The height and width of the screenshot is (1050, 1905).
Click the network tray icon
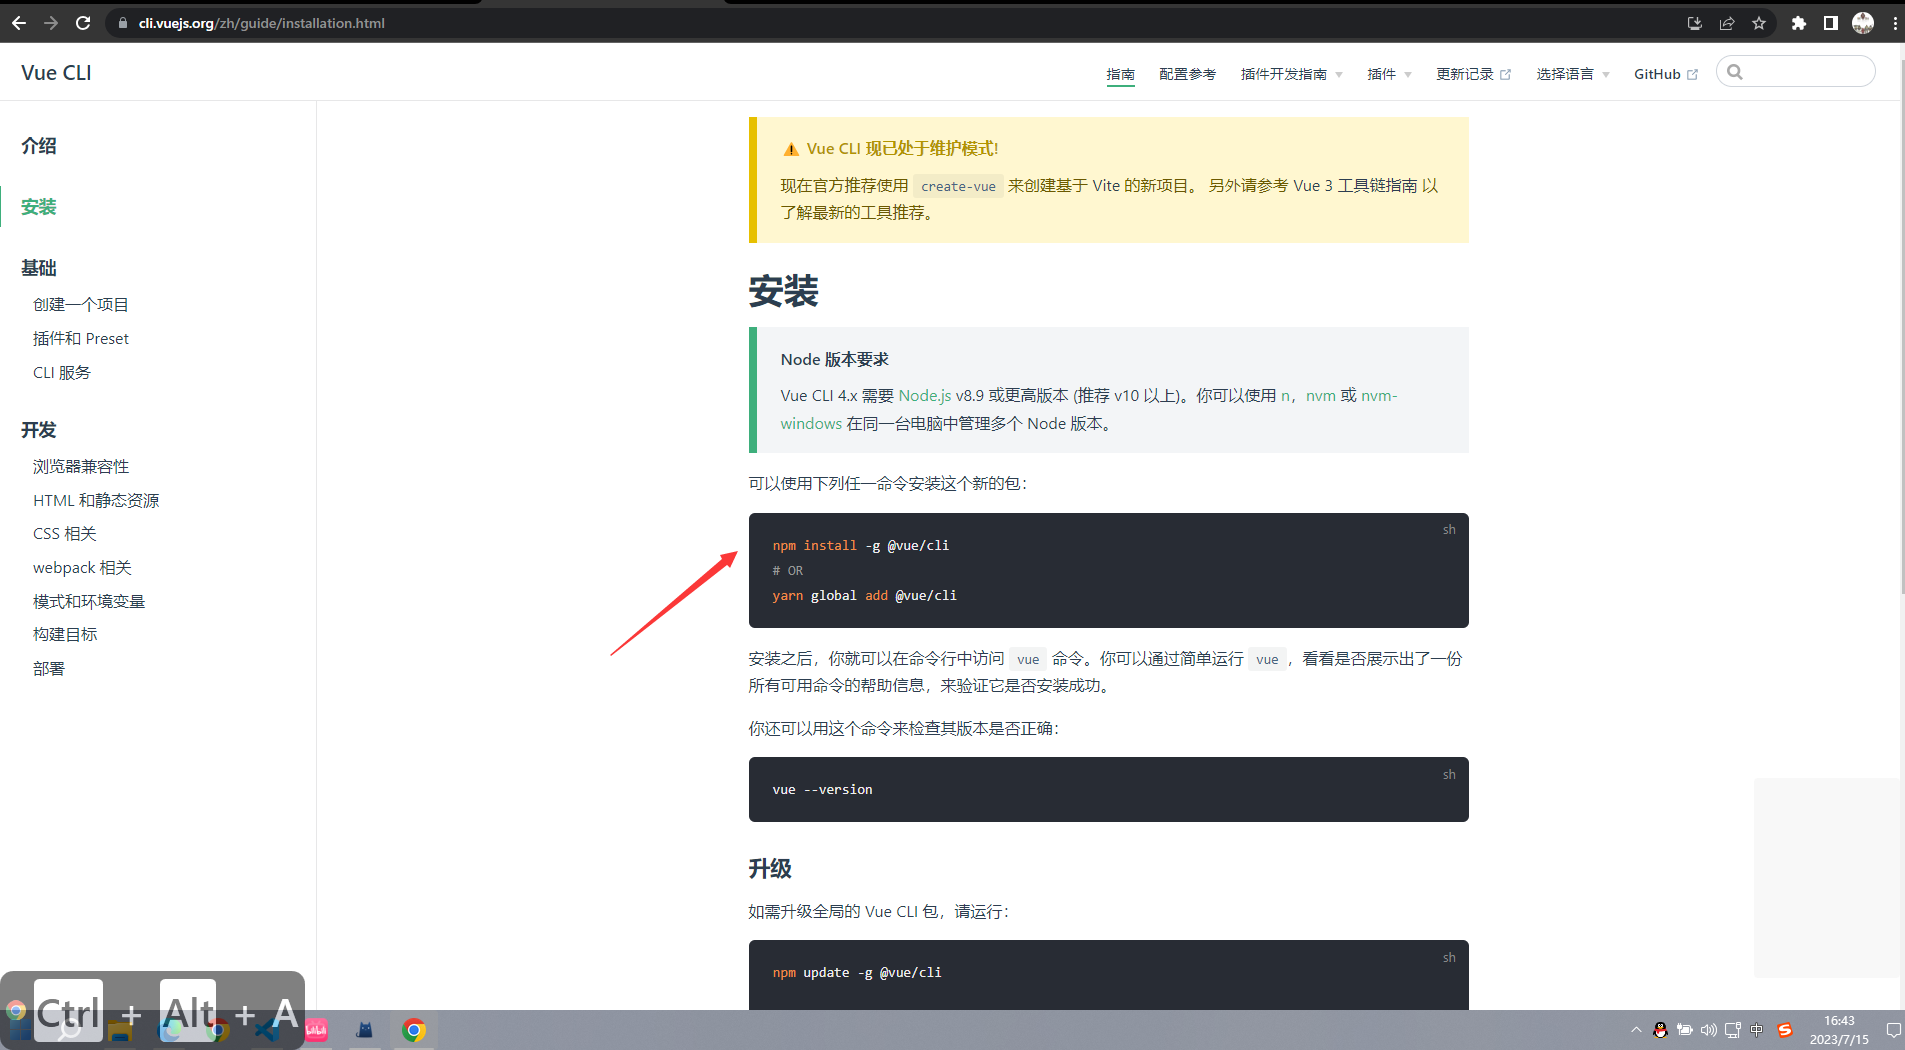pos(1733,1030)
